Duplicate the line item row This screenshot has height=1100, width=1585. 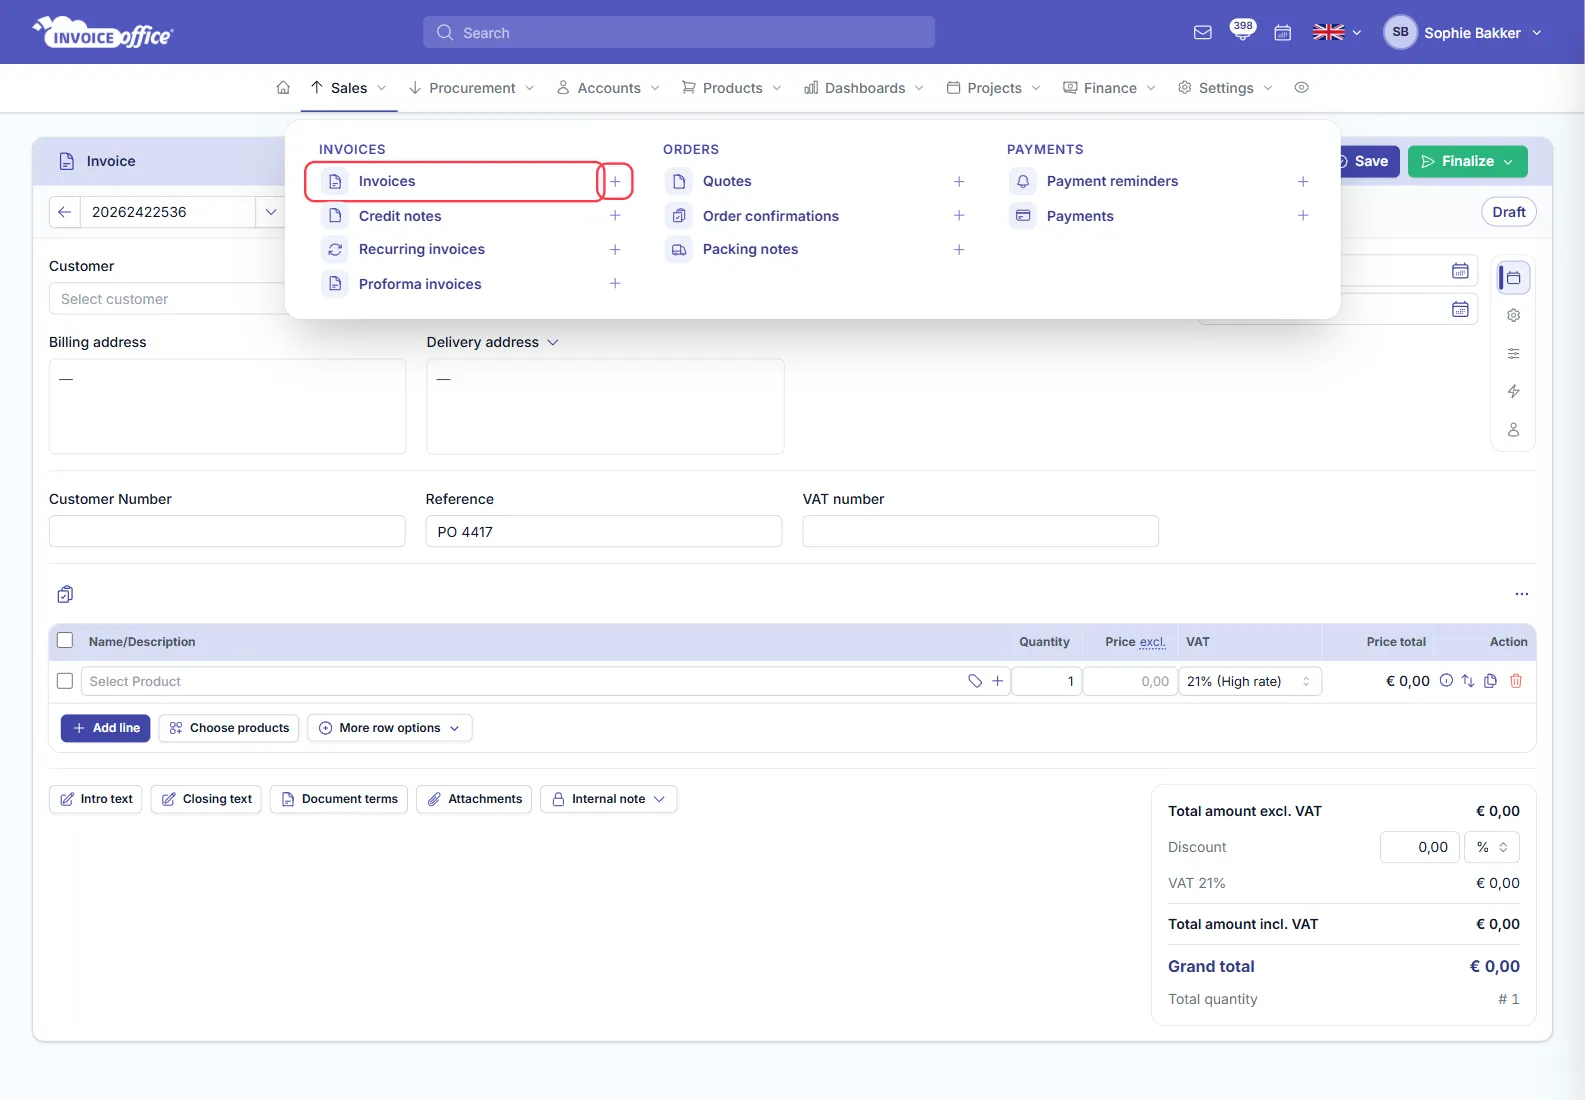tap(1491, 681)
